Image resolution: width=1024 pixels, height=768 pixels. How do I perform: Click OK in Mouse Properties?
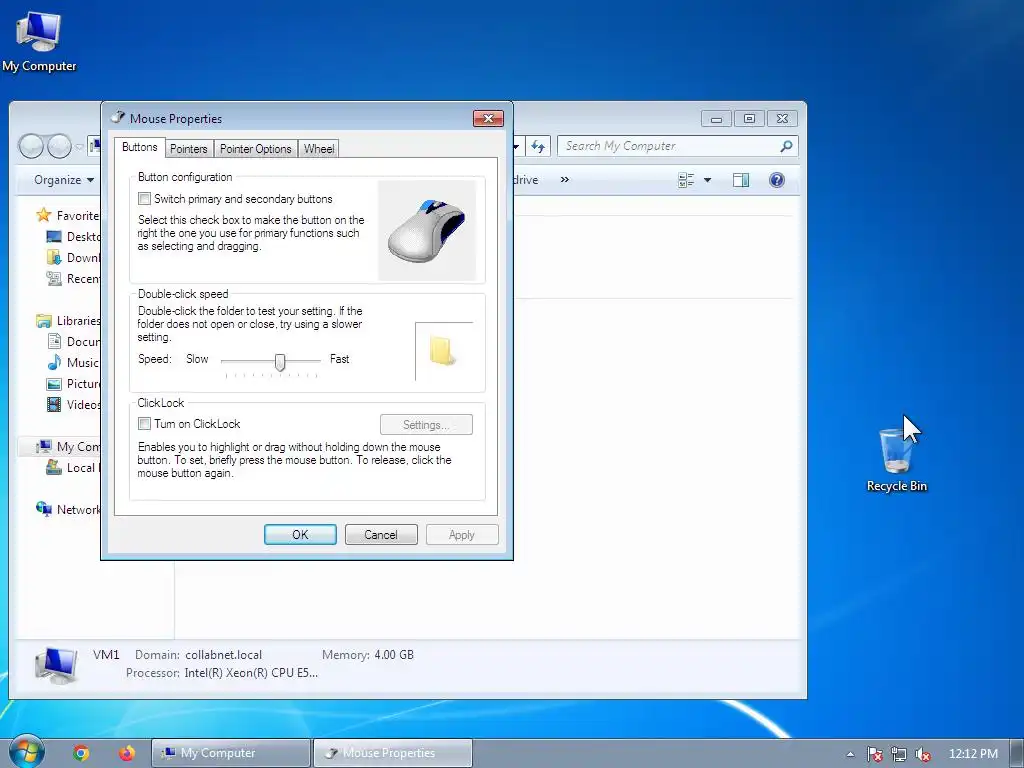[300, 535]
